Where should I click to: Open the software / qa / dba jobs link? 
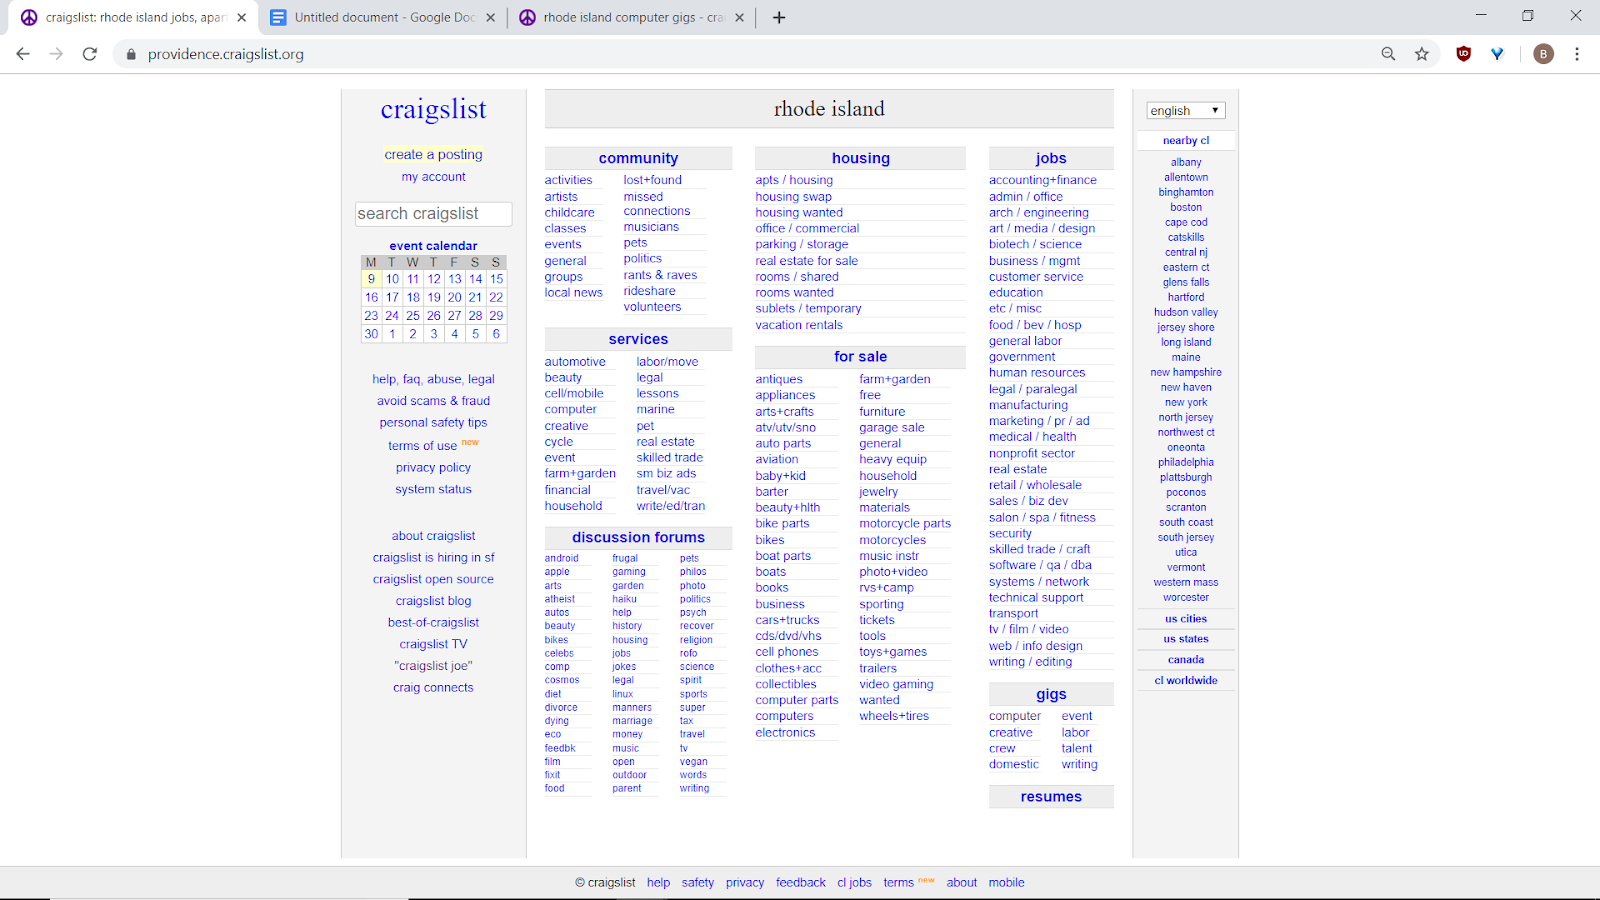[1040, 565]
